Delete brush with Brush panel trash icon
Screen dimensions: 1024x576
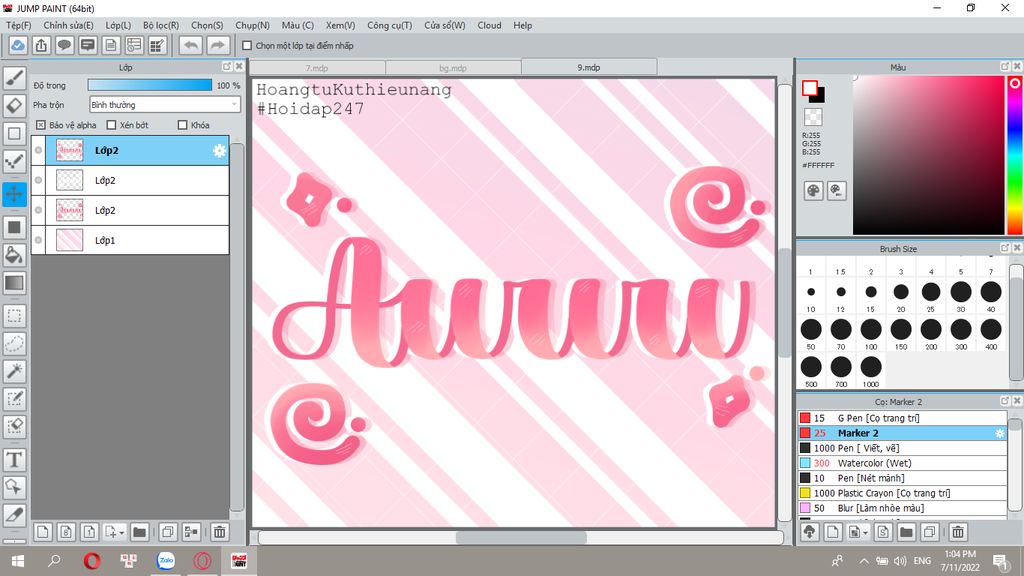pos(957,532)
